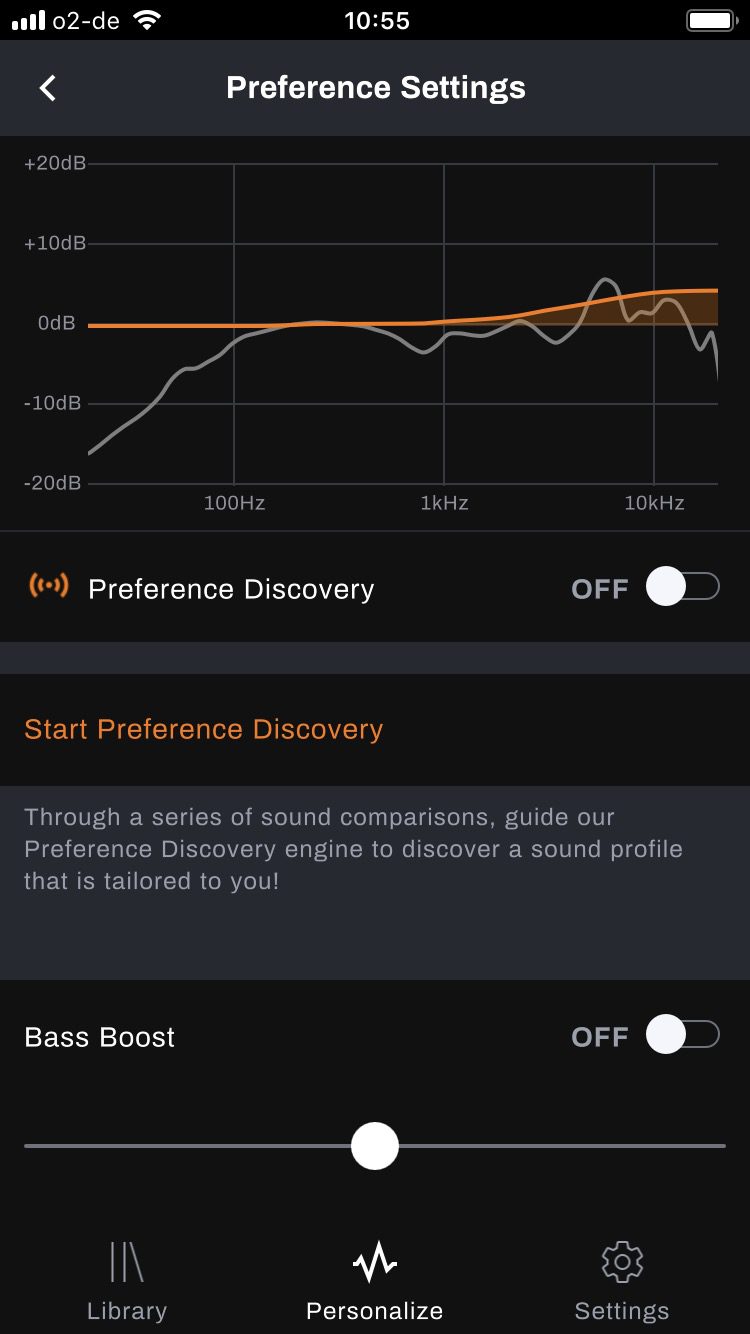Tap the Preference Settings title

(376, 88)
